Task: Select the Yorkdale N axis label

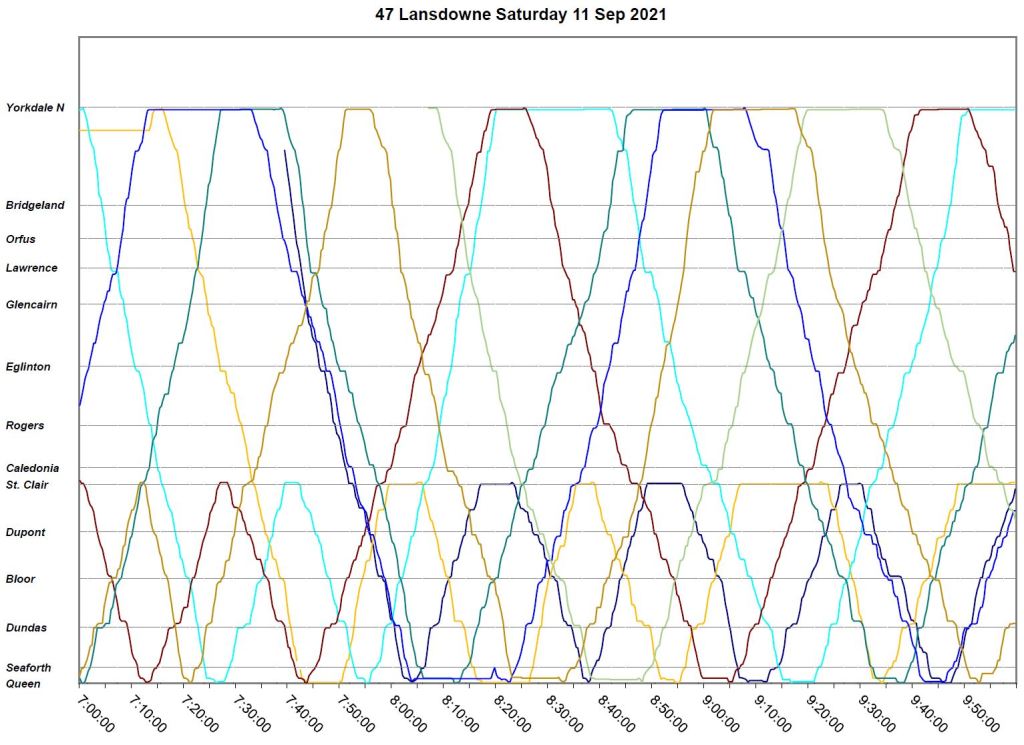Action: (35, 108)
